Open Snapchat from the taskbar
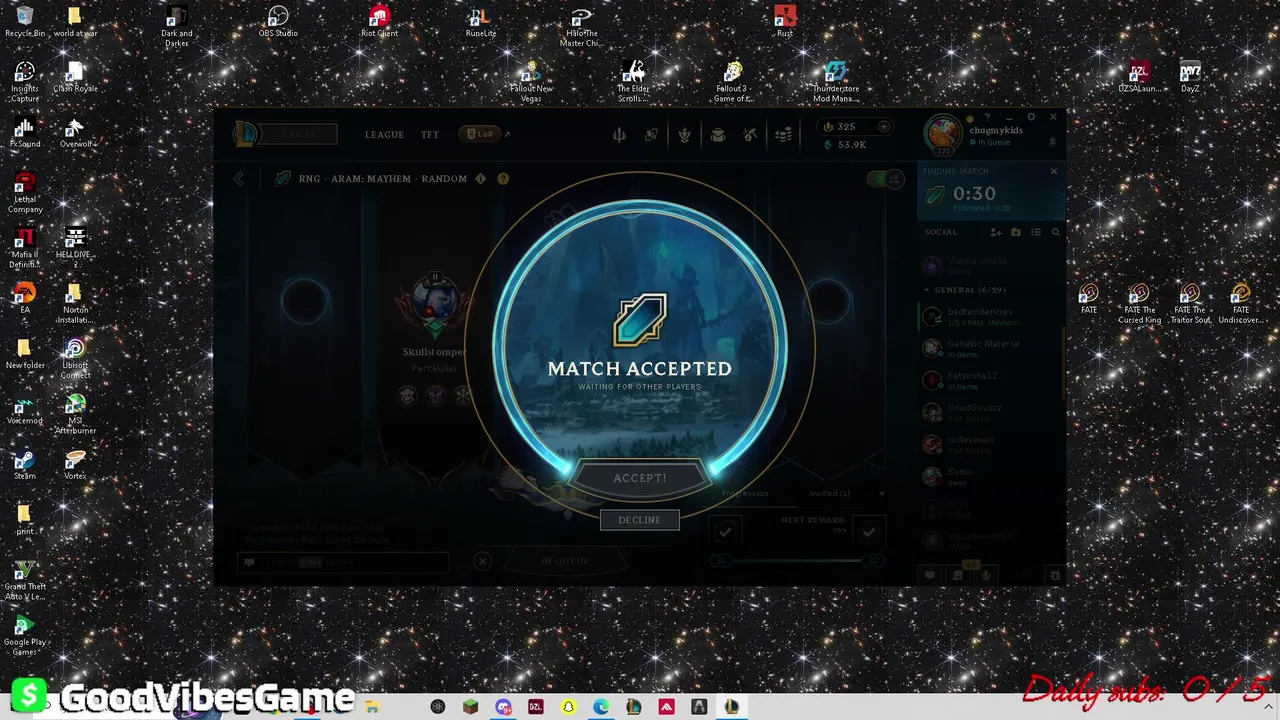 pyautogui.click(x=568, y=707)
